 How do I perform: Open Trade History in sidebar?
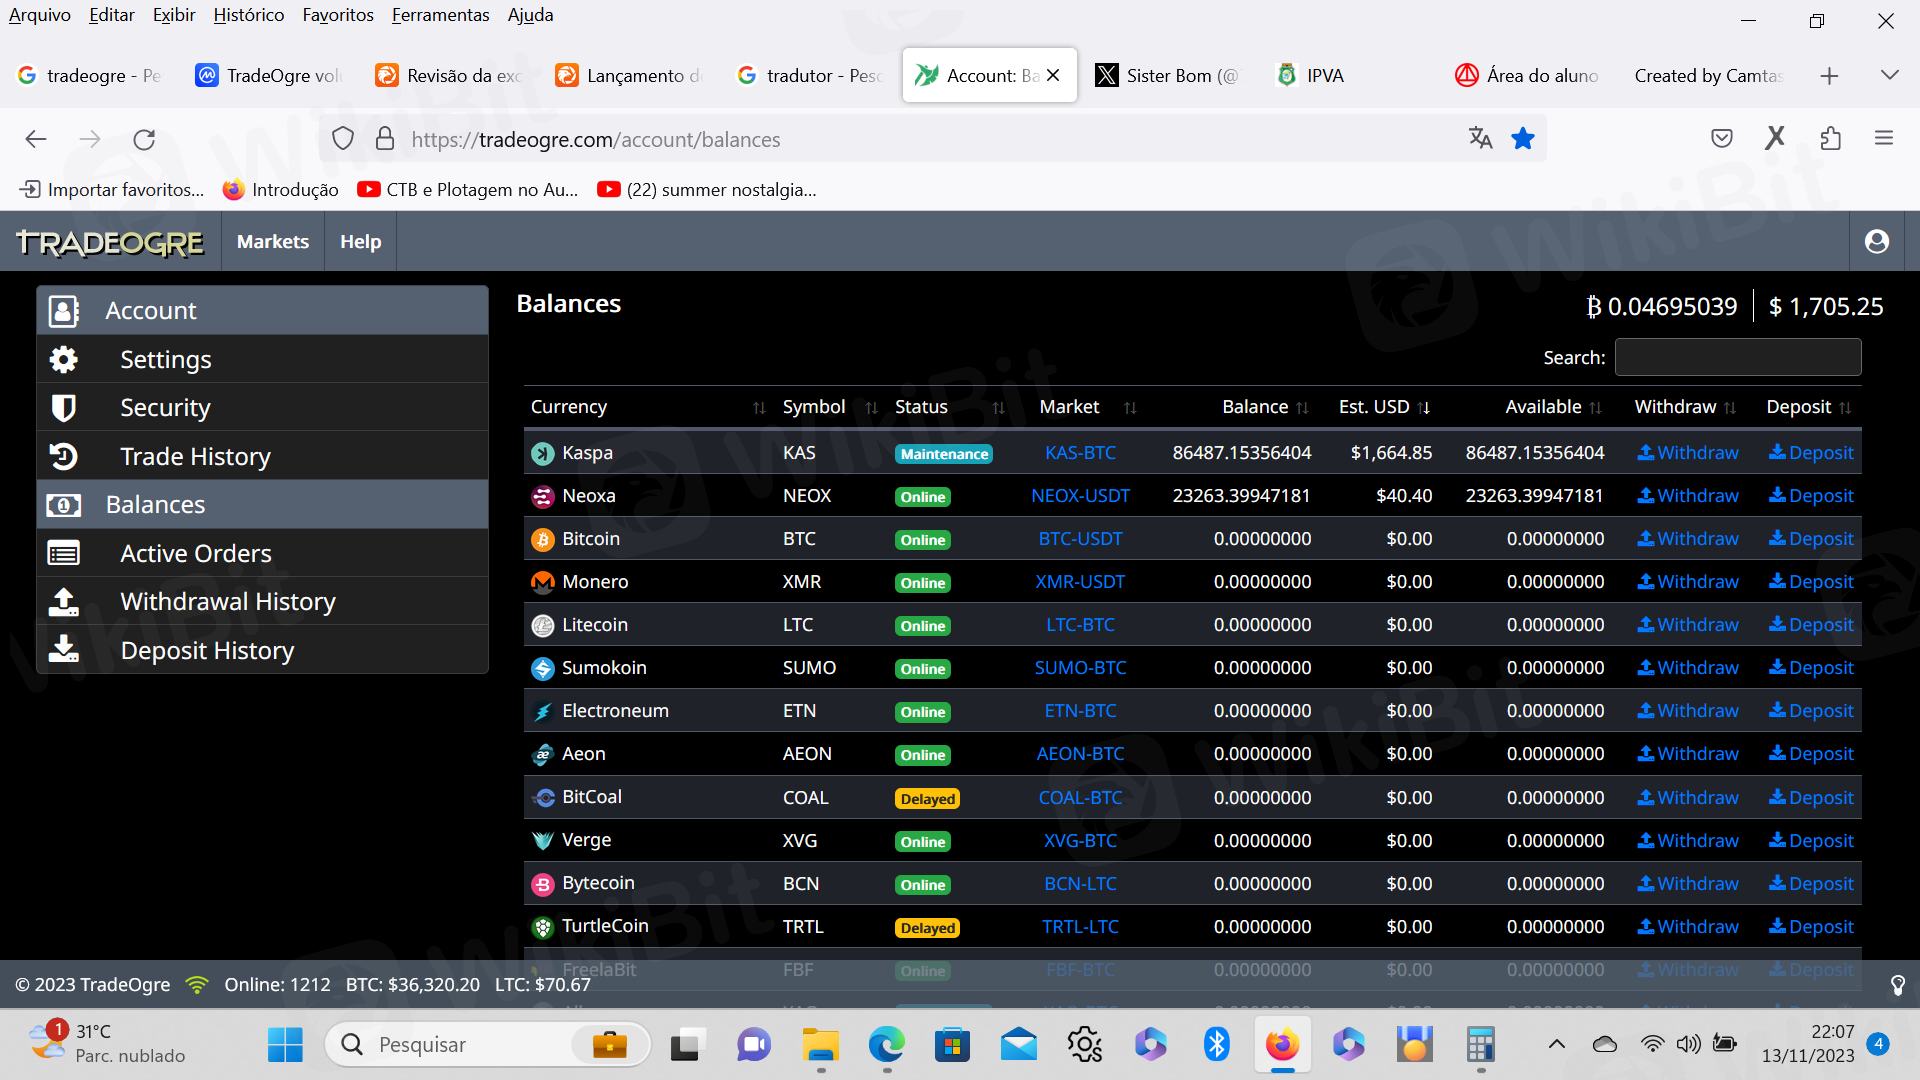click(x=195, y=457)
